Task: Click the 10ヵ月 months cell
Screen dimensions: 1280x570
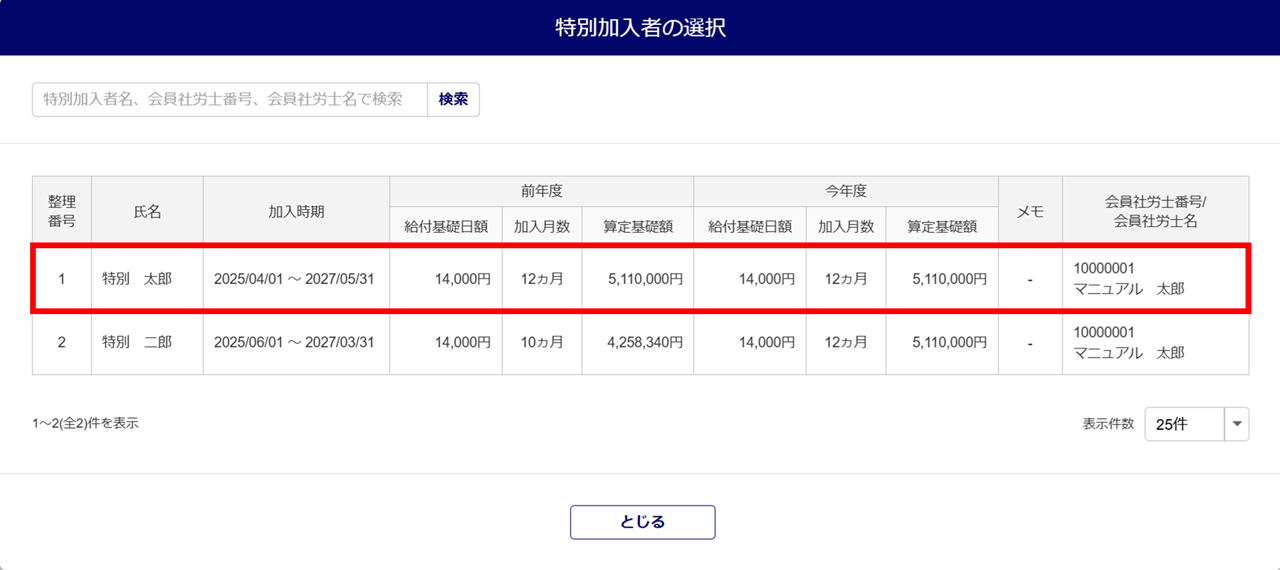Action: coord(542,342)
